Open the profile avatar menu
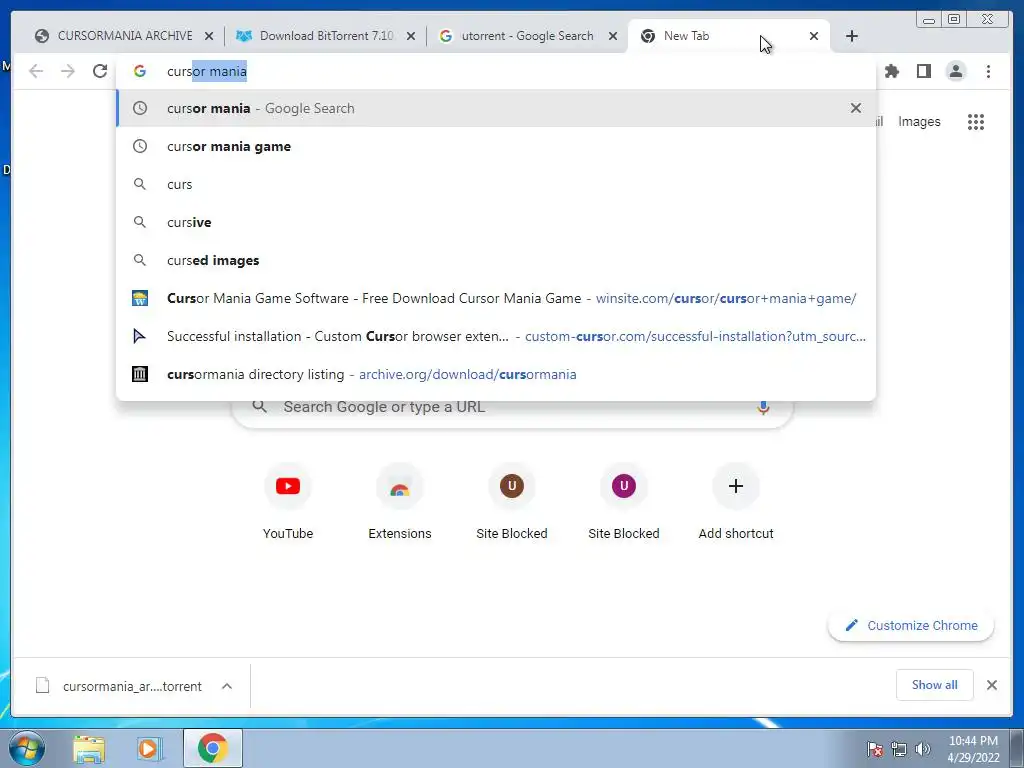 (955, 71)
